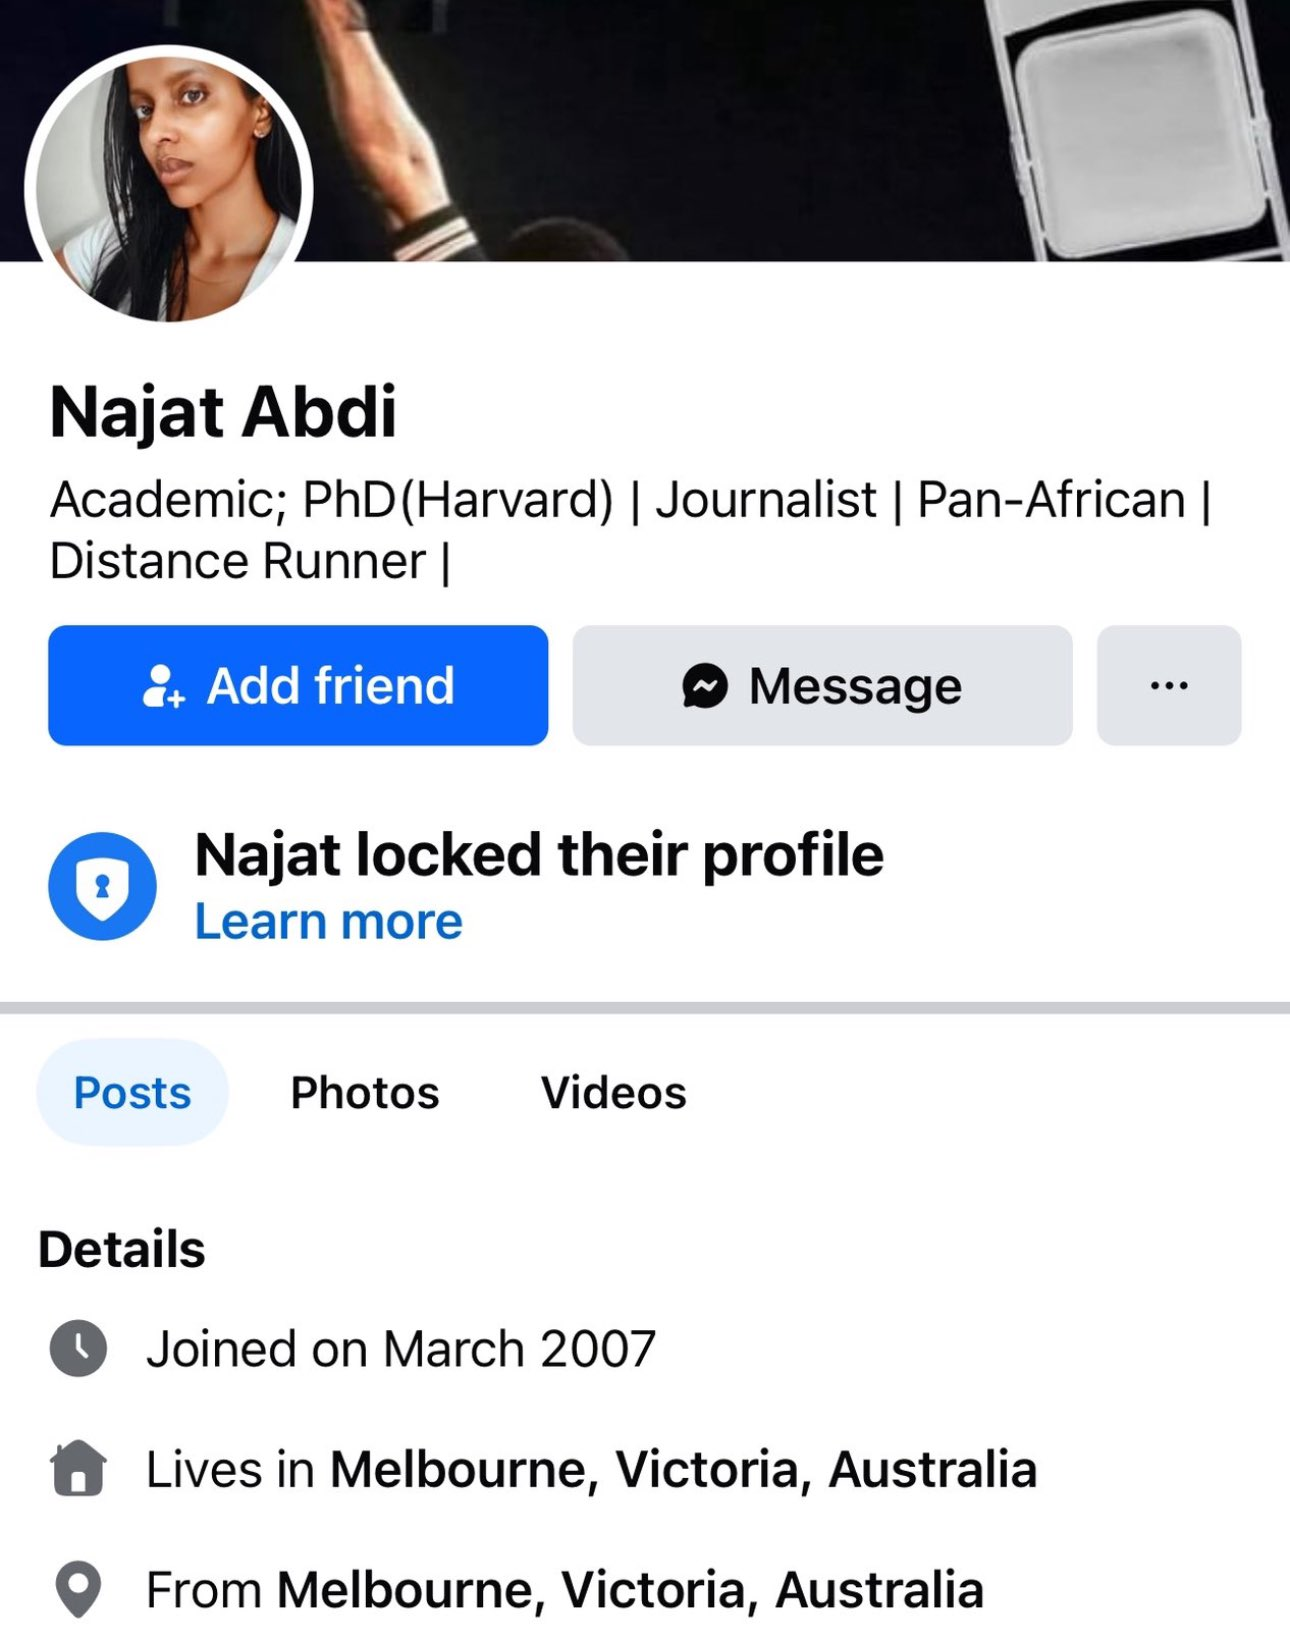
Task: Follow the Learn more link
Action: pos(328,921)
